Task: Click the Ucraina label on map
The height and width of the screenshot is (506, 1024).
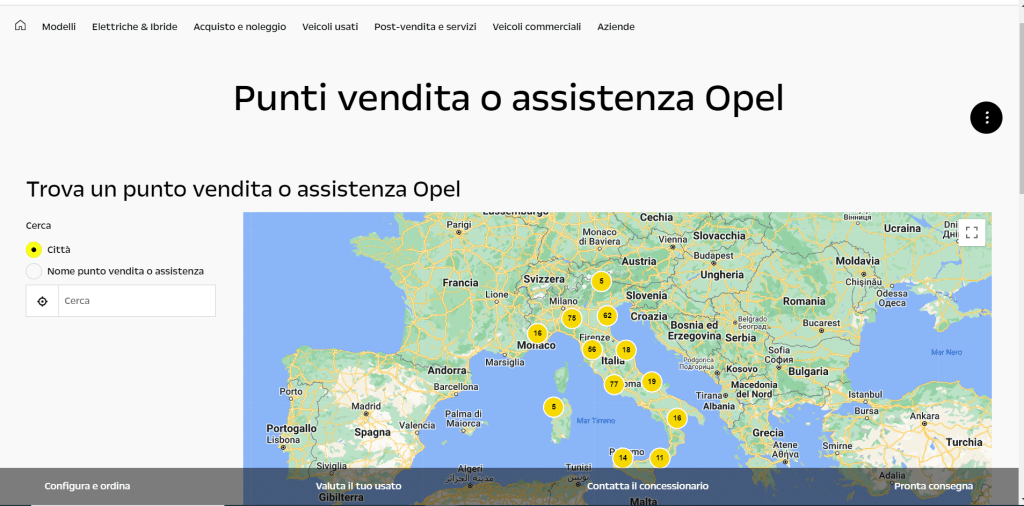Action: pyautogui.click(x=902, y=229)
